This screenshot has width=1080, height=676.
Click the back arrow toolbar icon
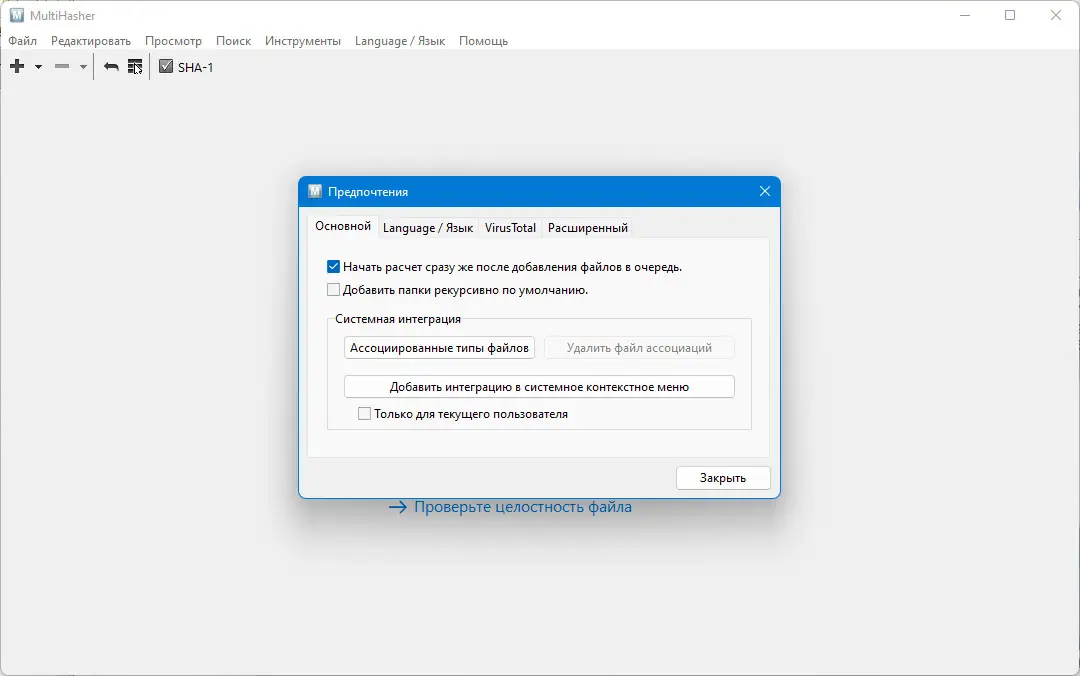click(111, 67)
